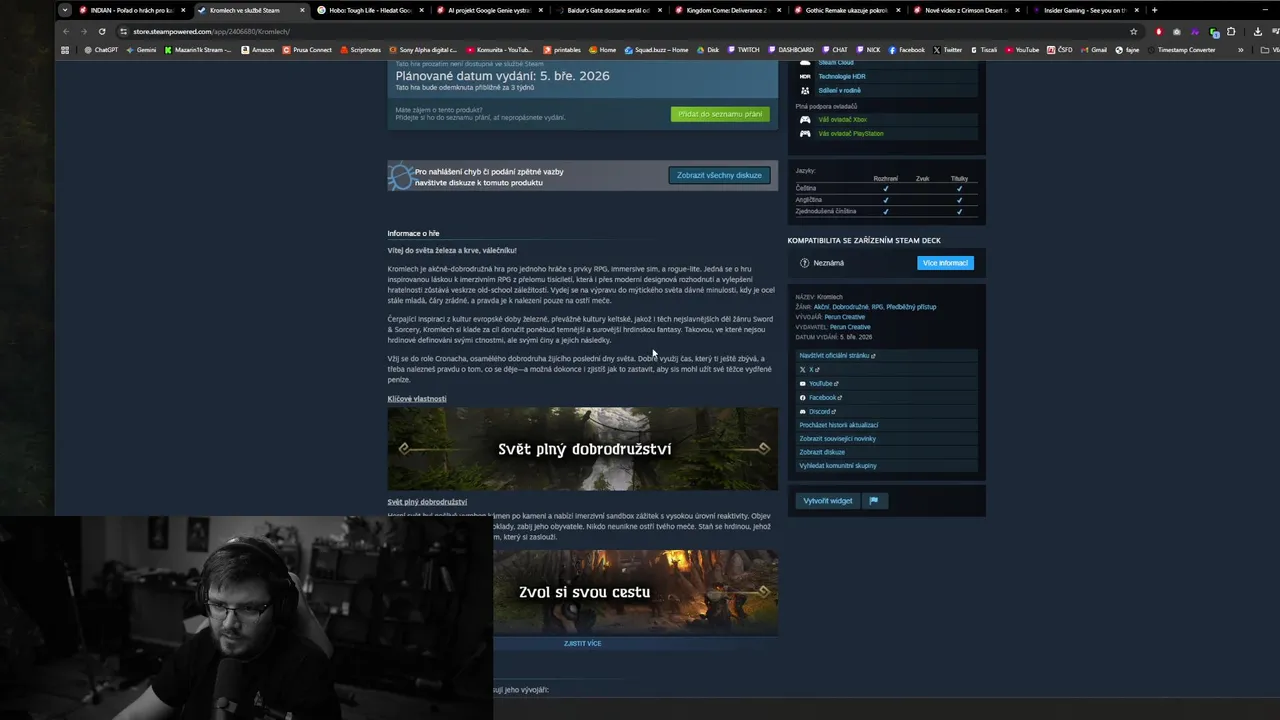The height and width of the screenshot is (720, 1280).
Task: Open the Předběžný přístup genre link
Action: coord(911,307)
